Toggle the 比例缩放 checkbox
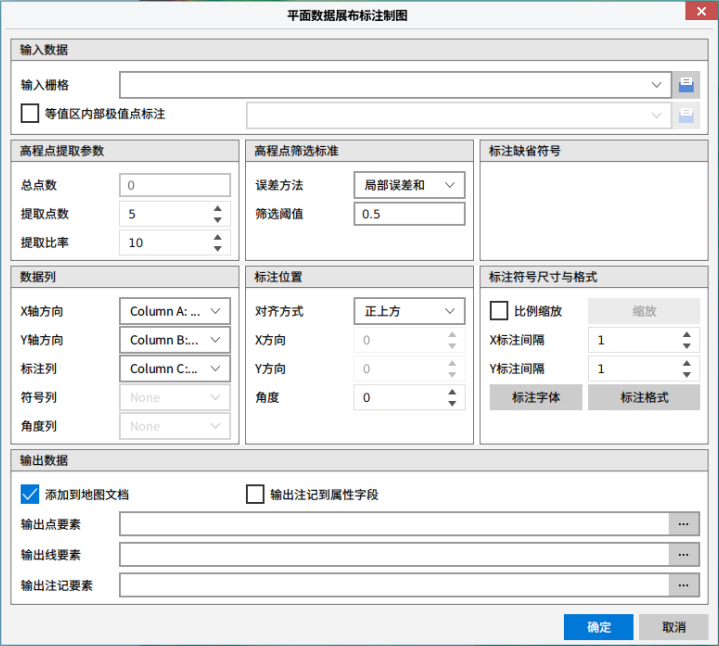This screenshot has height=646, width=719. coord(499,311)
